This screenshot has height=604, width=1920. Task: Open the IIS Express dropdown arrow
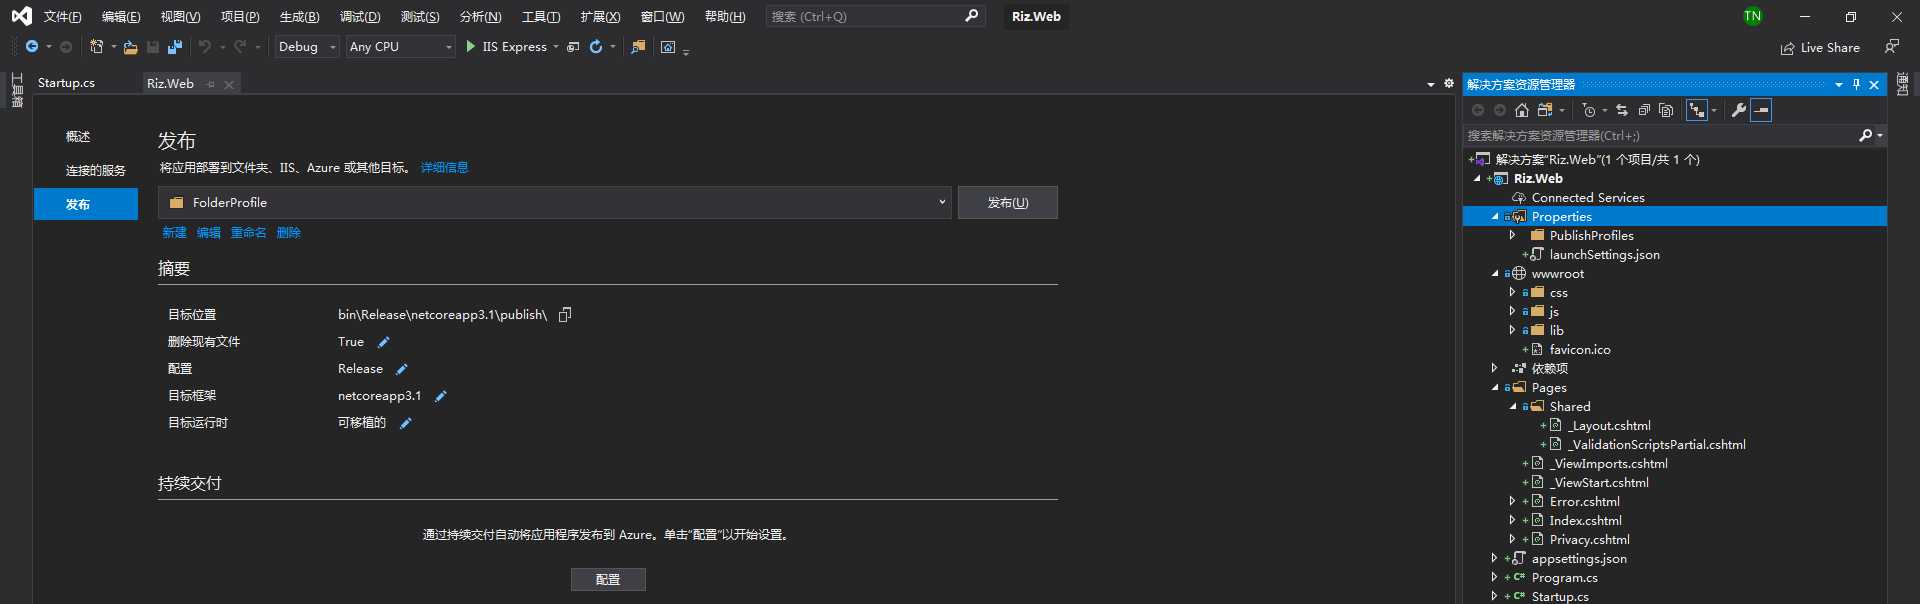point(556,47)
